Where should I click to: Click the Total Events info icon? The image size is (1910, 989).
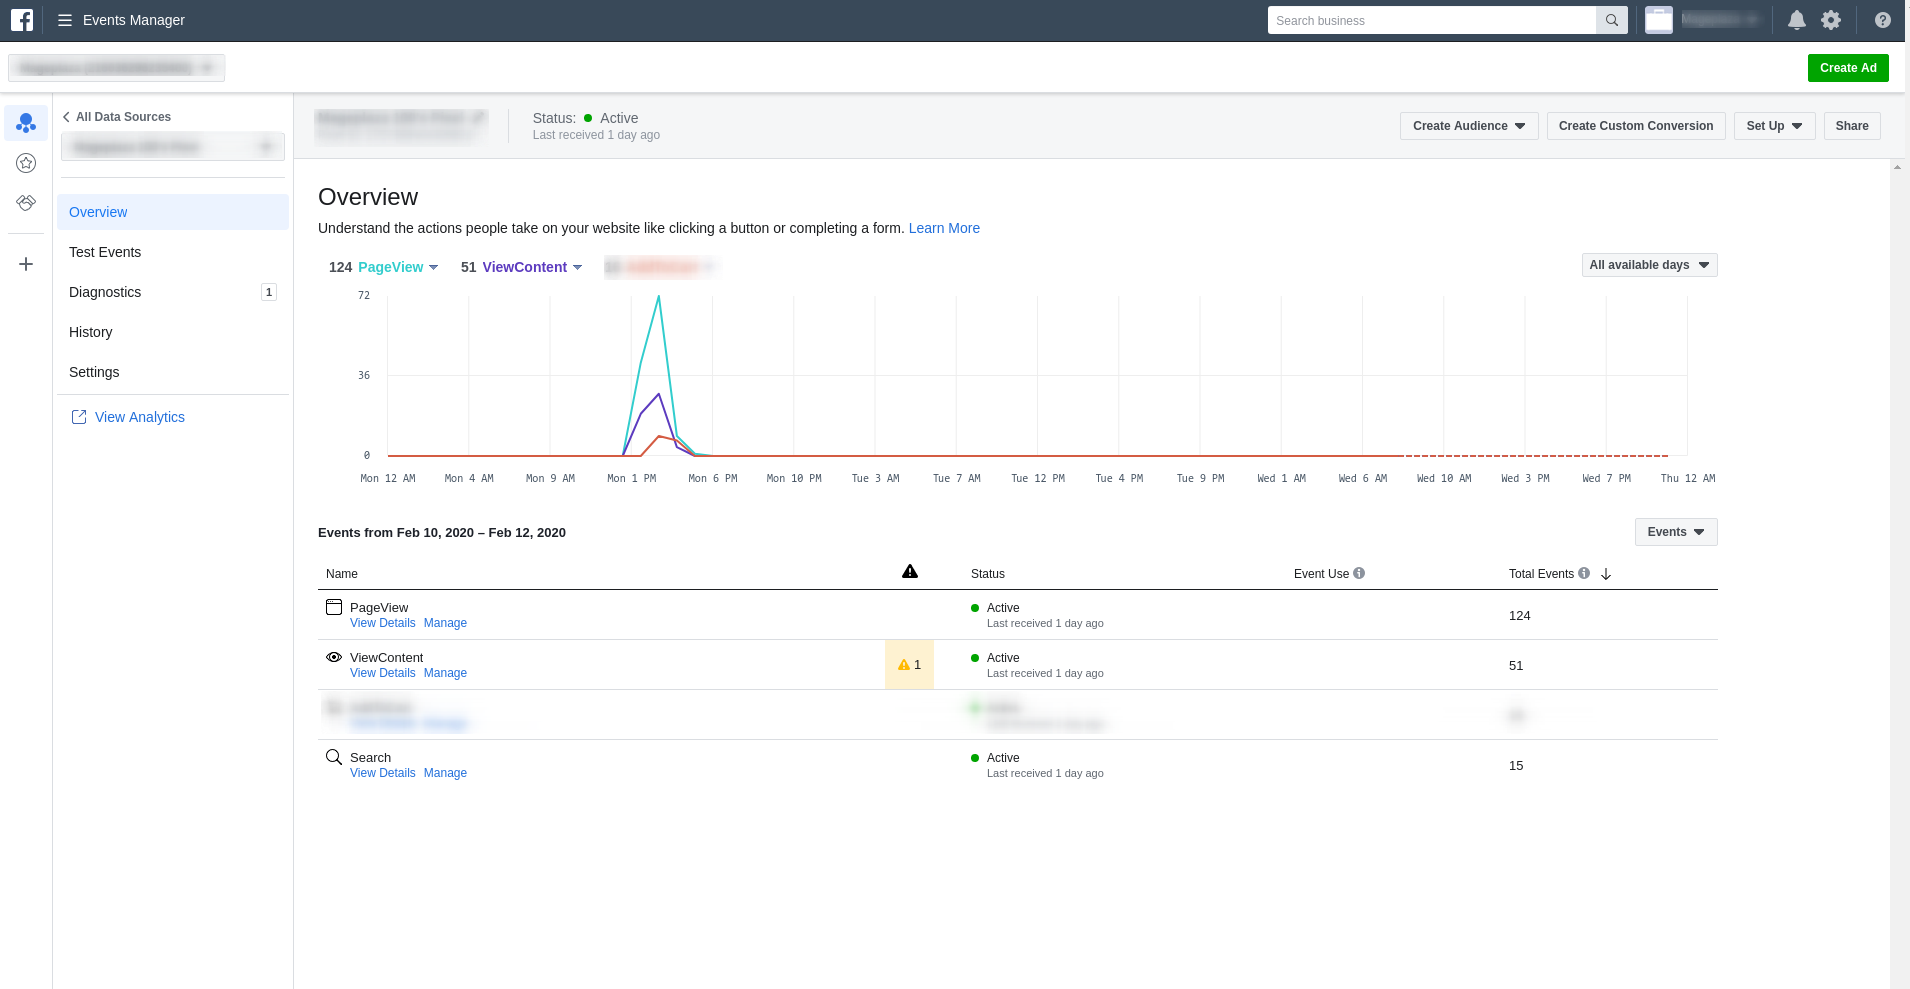[x=1584, y=573]
